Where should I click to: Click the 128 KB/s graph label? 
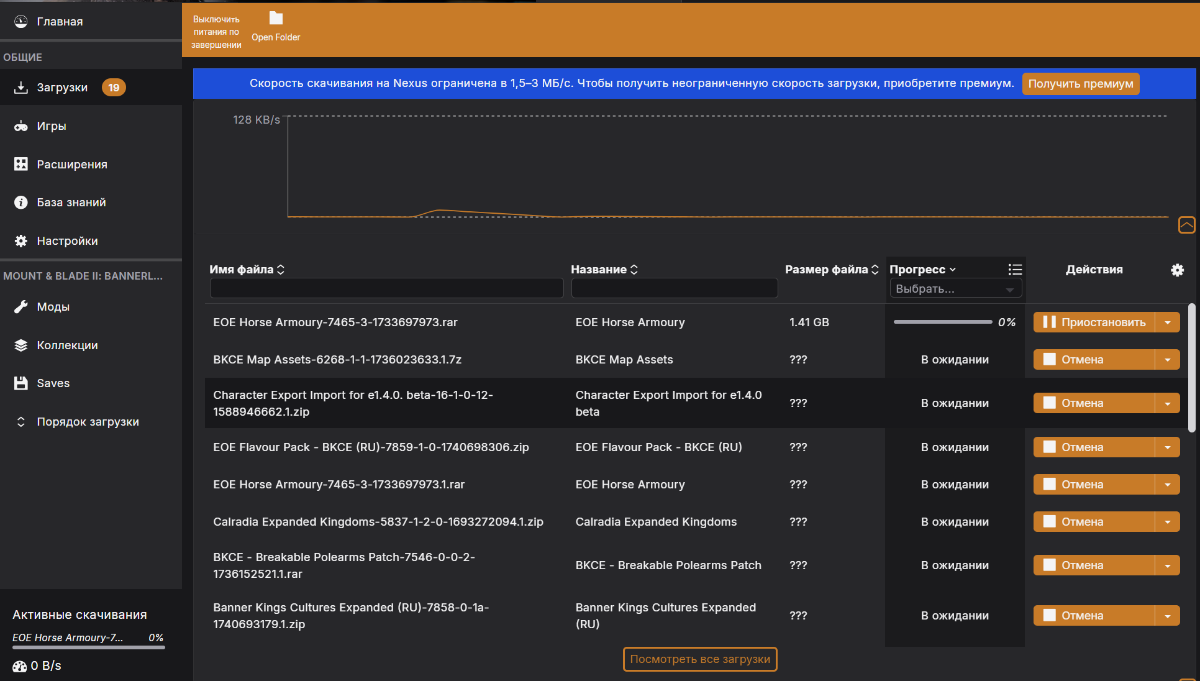pos(257,119)
